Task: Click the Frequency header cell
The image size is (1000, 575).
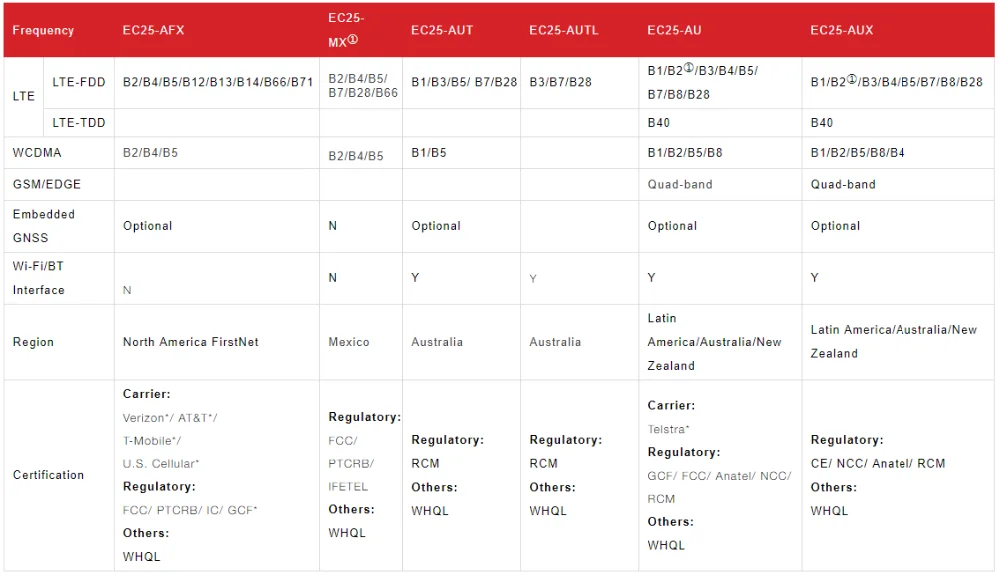Action: pyautogui.click(x=43, y=31)
